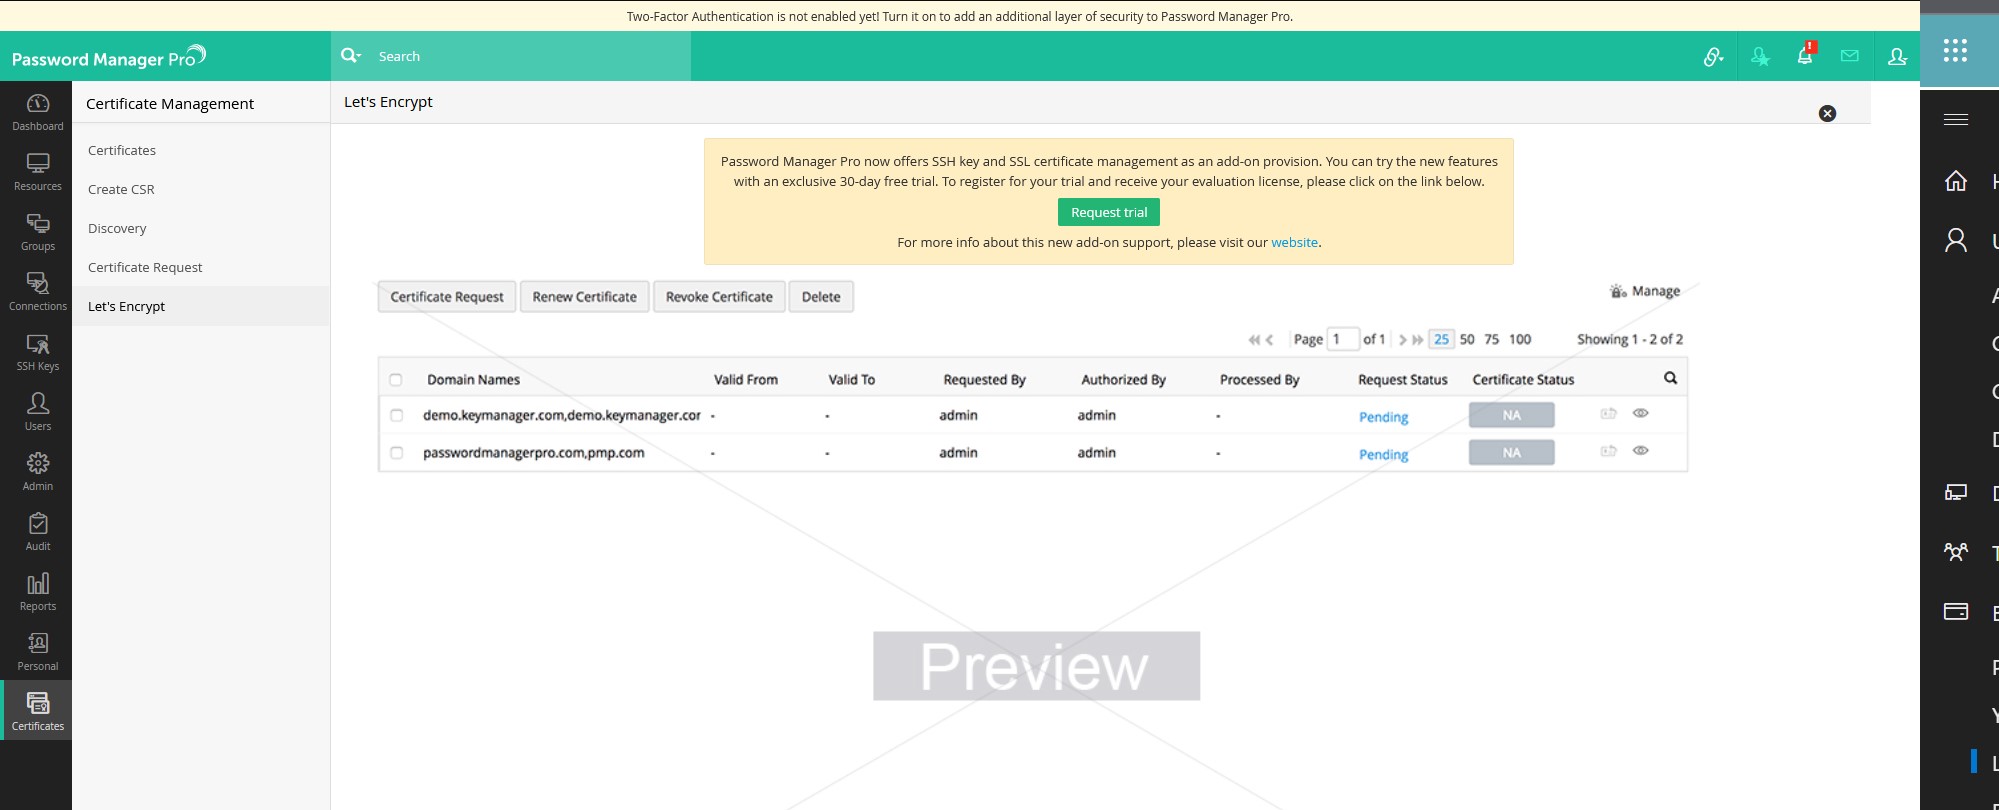Go to the last page
The height and width of the screenshot is (810, 1999).
point(1418,340)
